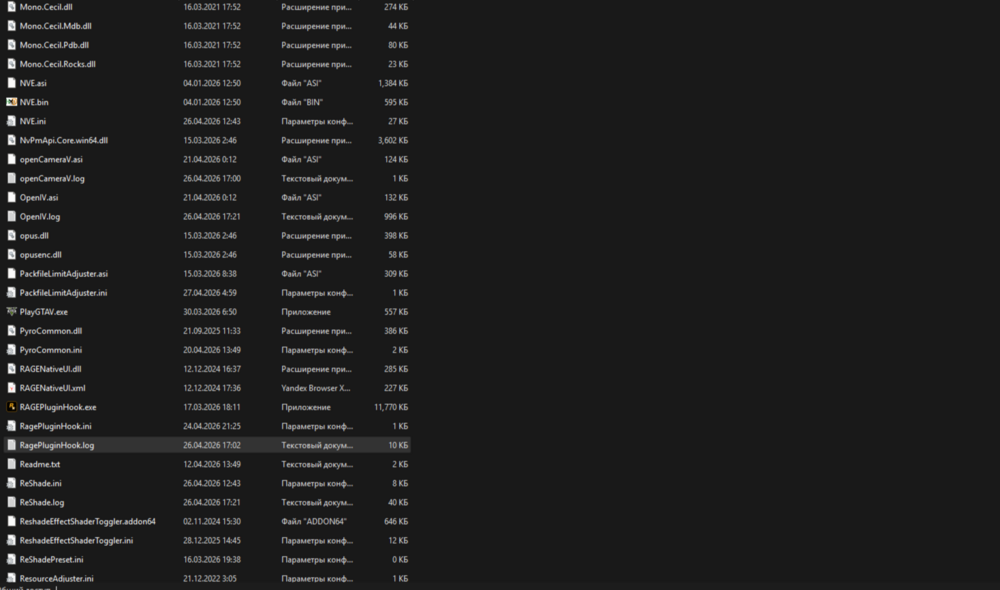1000x590 pixels.
Task: Click the date 21.12.2022 3:05 of ResourceAdjuster.ini
Action: [210, 579]
